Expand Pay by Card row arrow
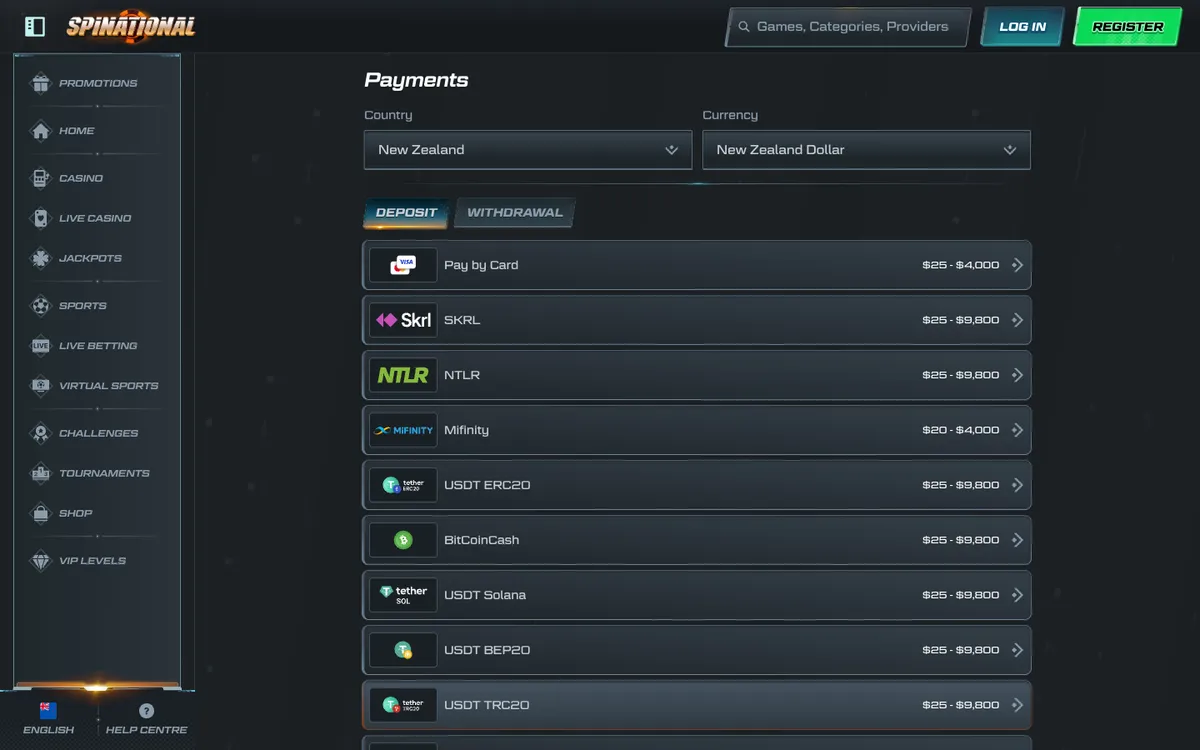The image size is (1200, 750). point(1017,265)
